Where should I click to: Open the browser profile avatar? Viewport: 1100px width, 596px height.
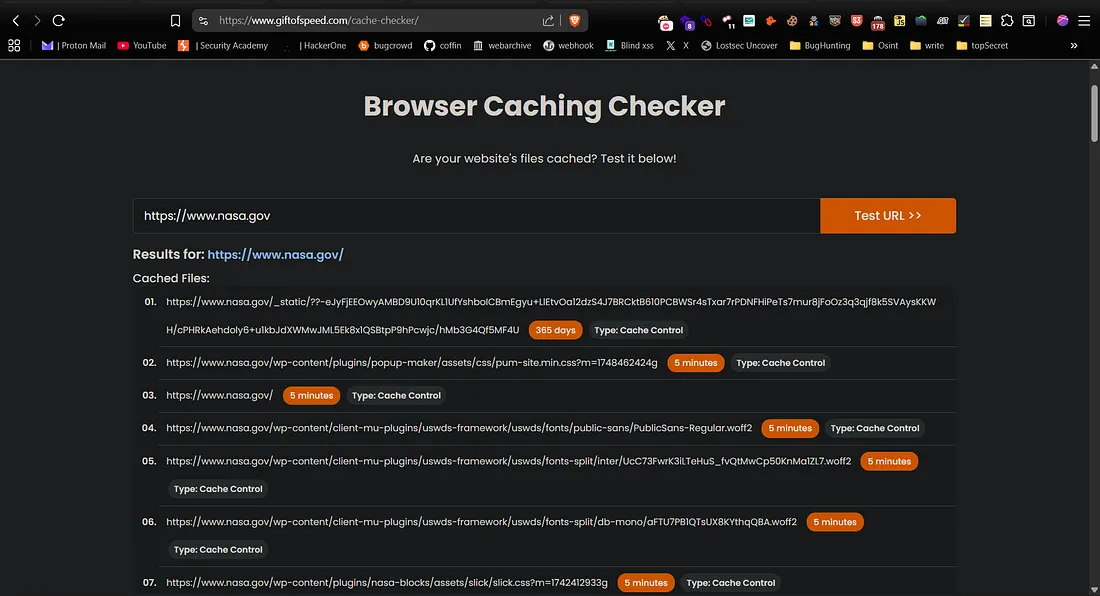(1062, 21)
